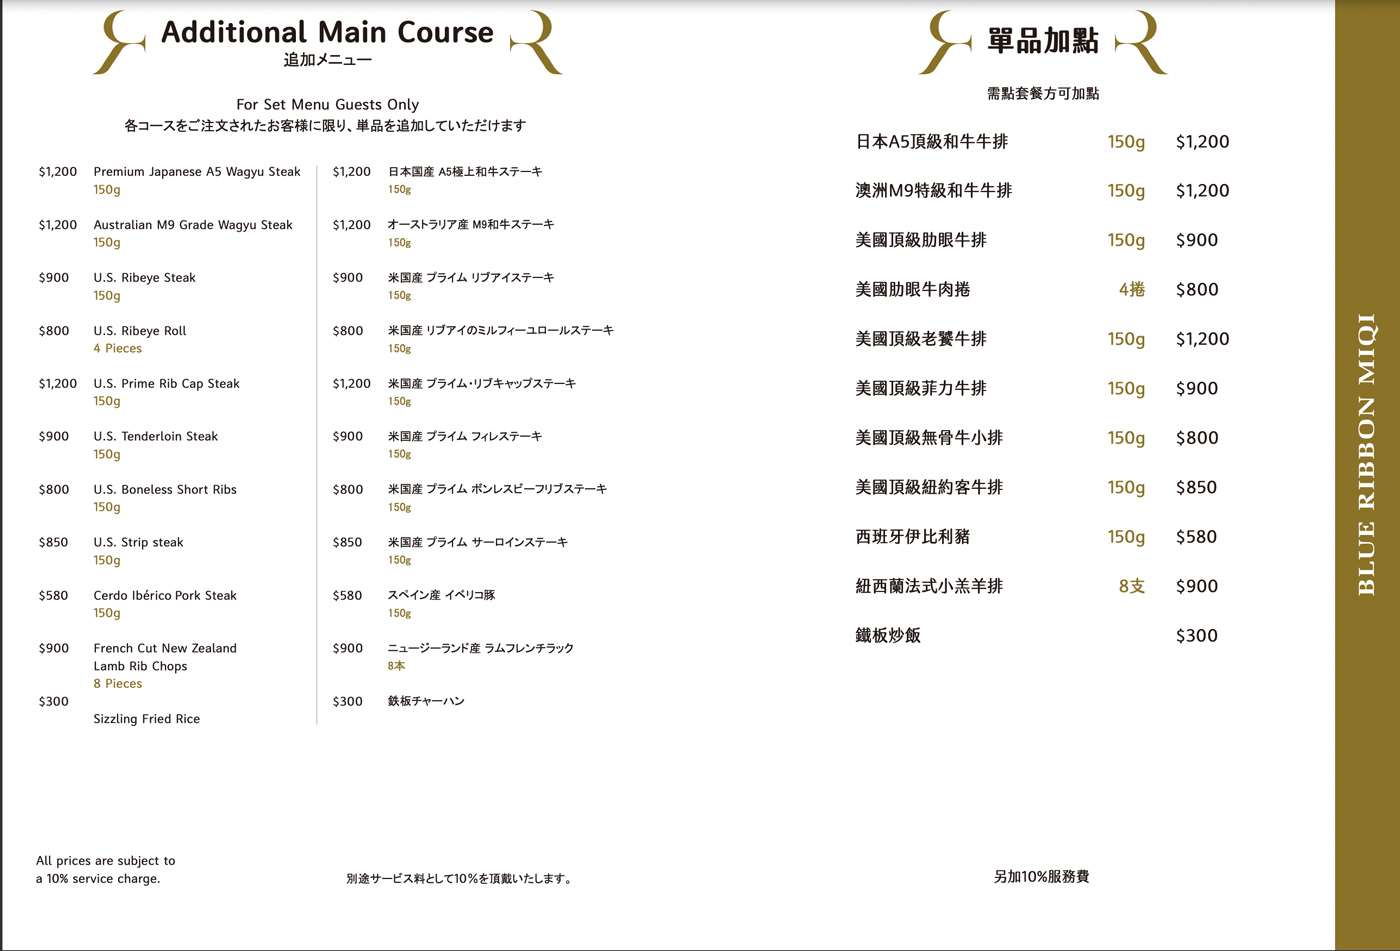1400x951 pixels.
Task: Click 'Premium Japanese A5 Wagyu Steak' item
Action: [197, 172]
